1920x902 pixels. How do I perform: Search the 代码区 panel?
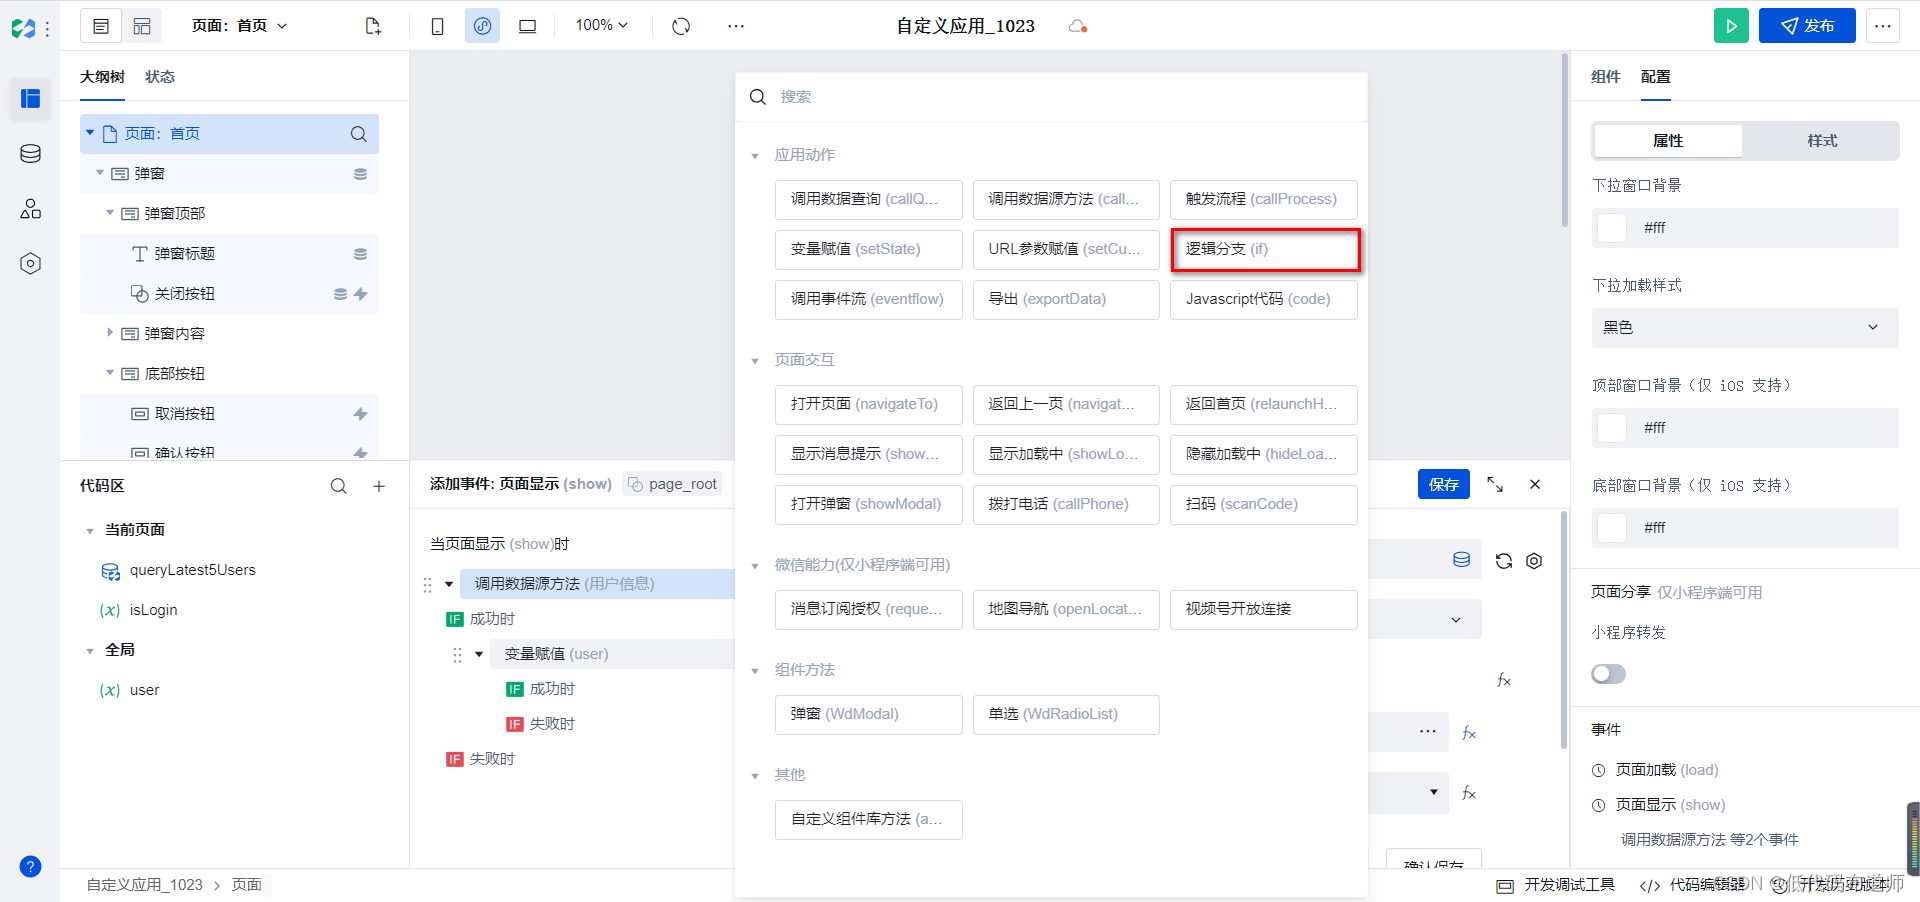(339, 486)
